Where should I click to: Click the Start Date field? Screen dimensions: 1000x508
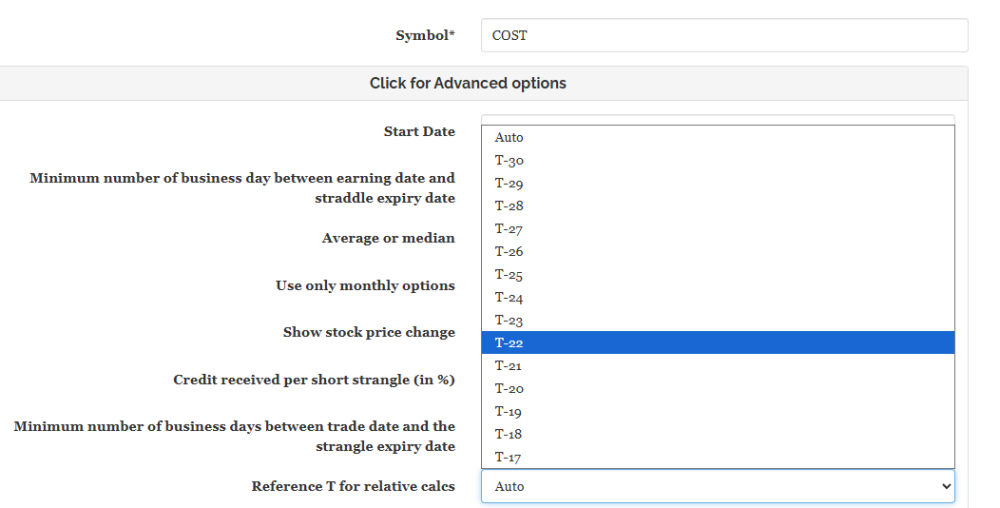pos(718,120)
